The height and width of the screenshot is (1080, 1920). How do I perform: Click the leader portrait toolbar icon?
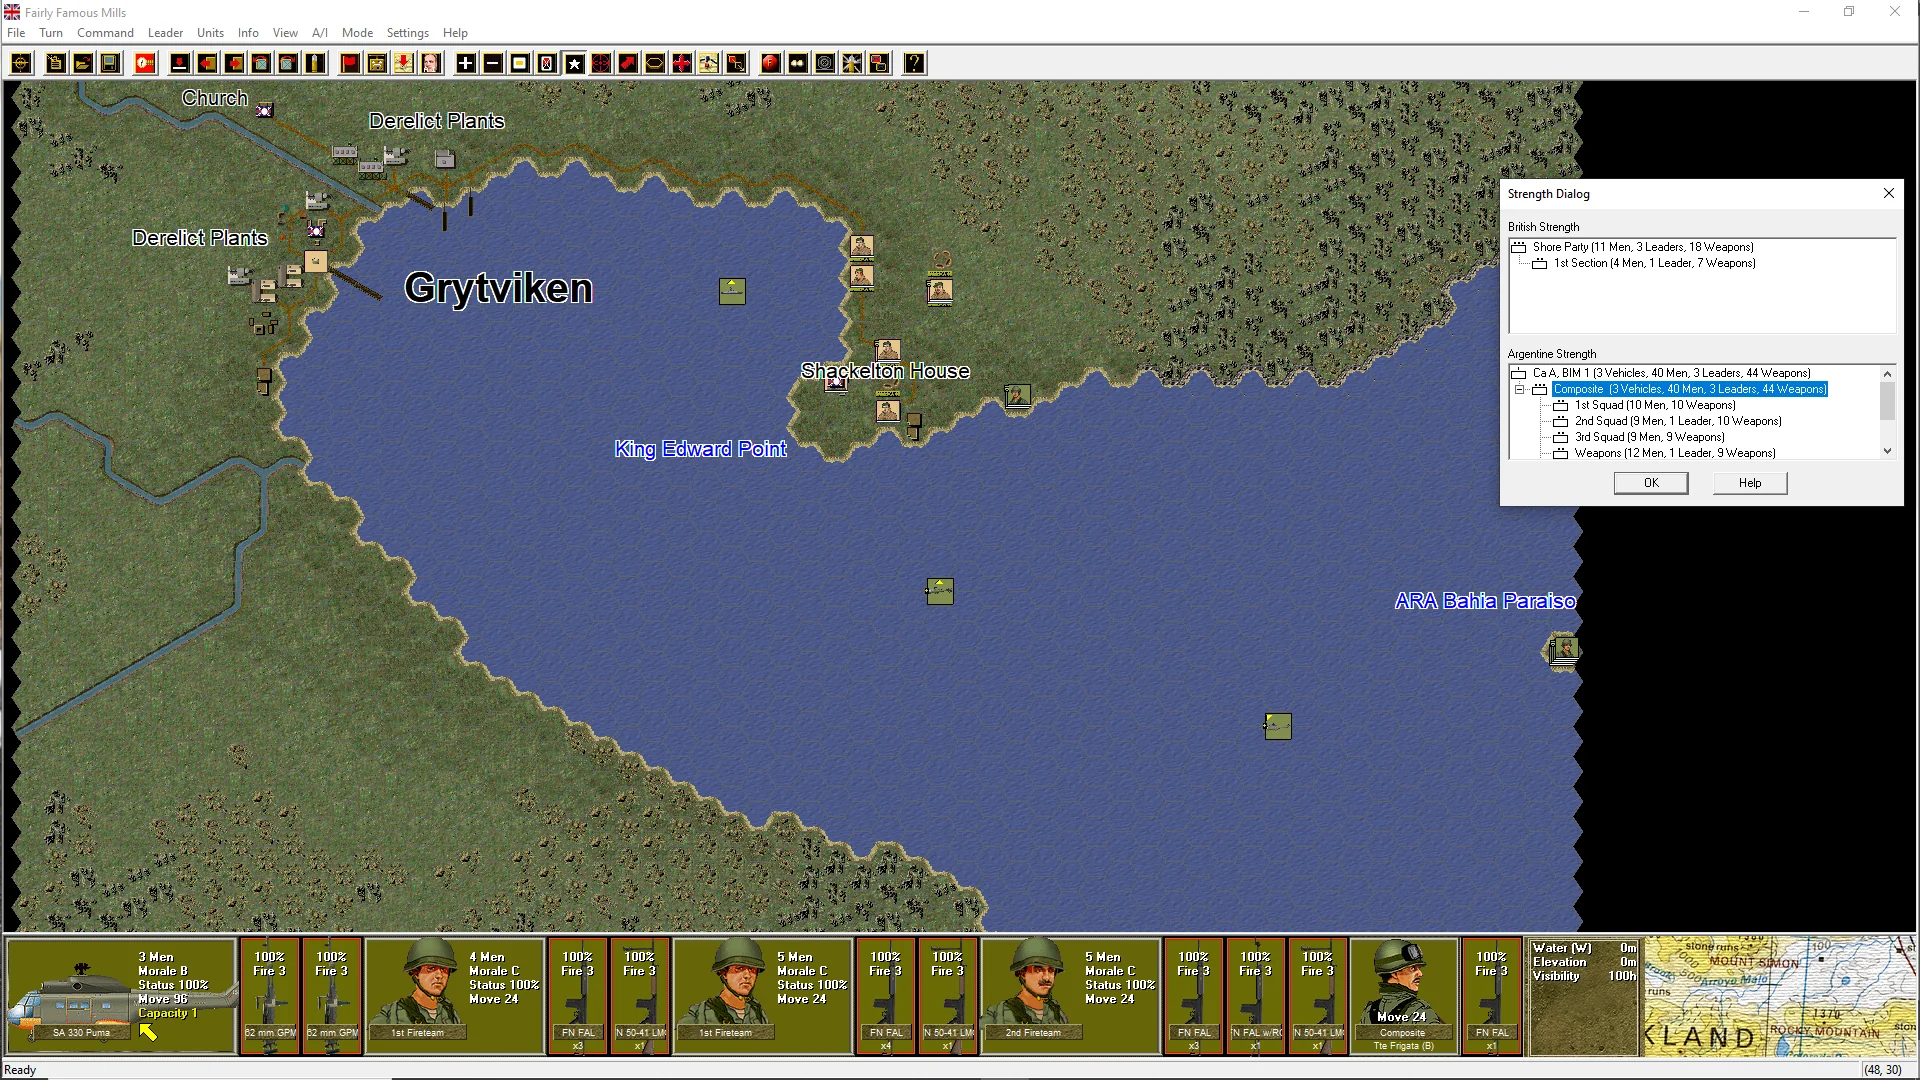click(431, 64)
